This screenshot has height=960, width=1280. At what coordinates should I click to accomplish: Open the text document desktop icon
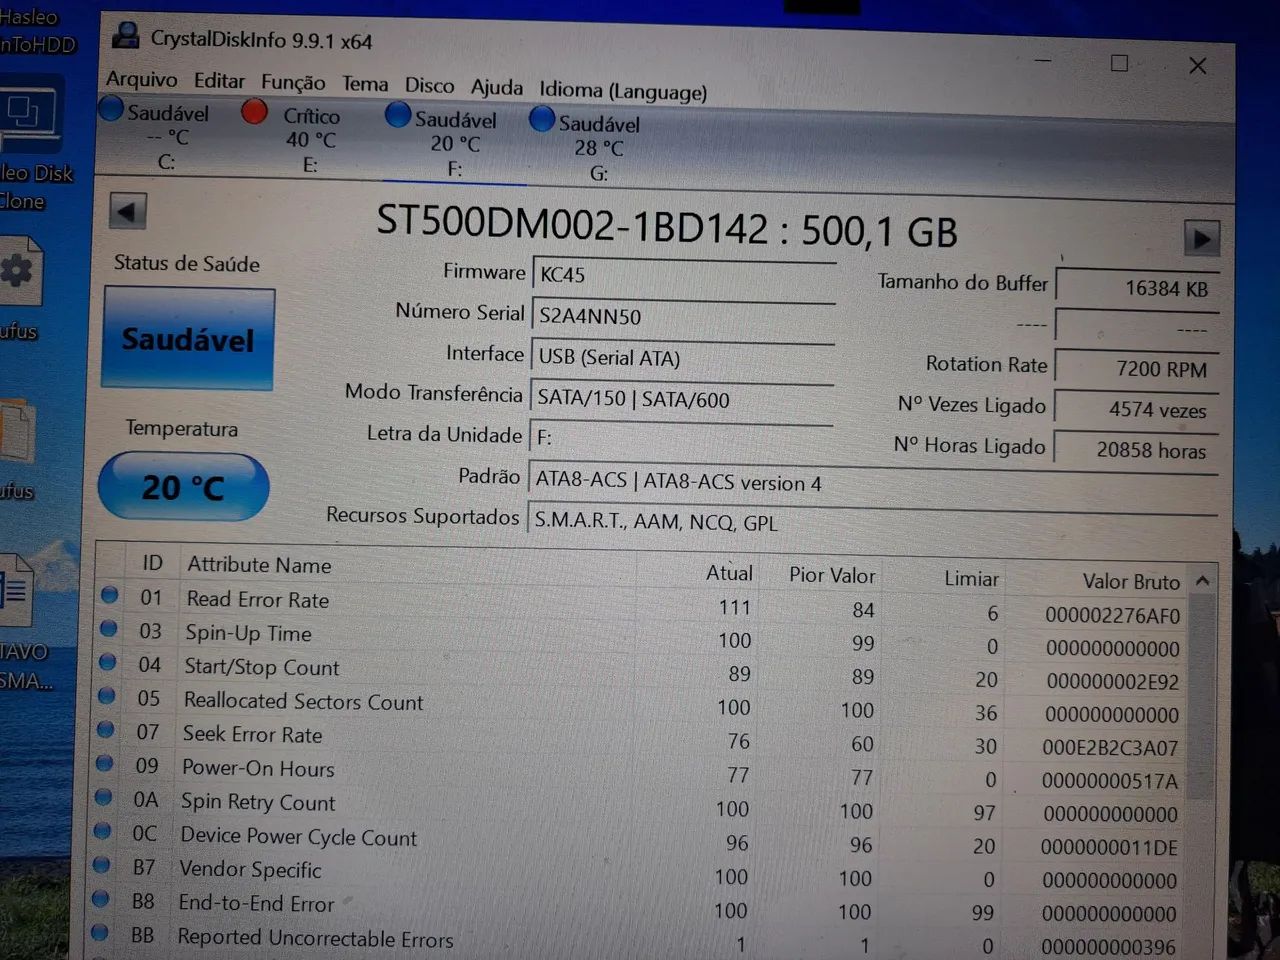point(15,593)
